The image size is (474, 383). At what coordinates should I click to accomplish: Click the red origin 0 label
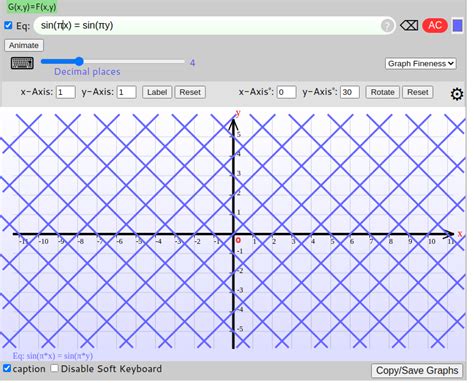(238, 240)
